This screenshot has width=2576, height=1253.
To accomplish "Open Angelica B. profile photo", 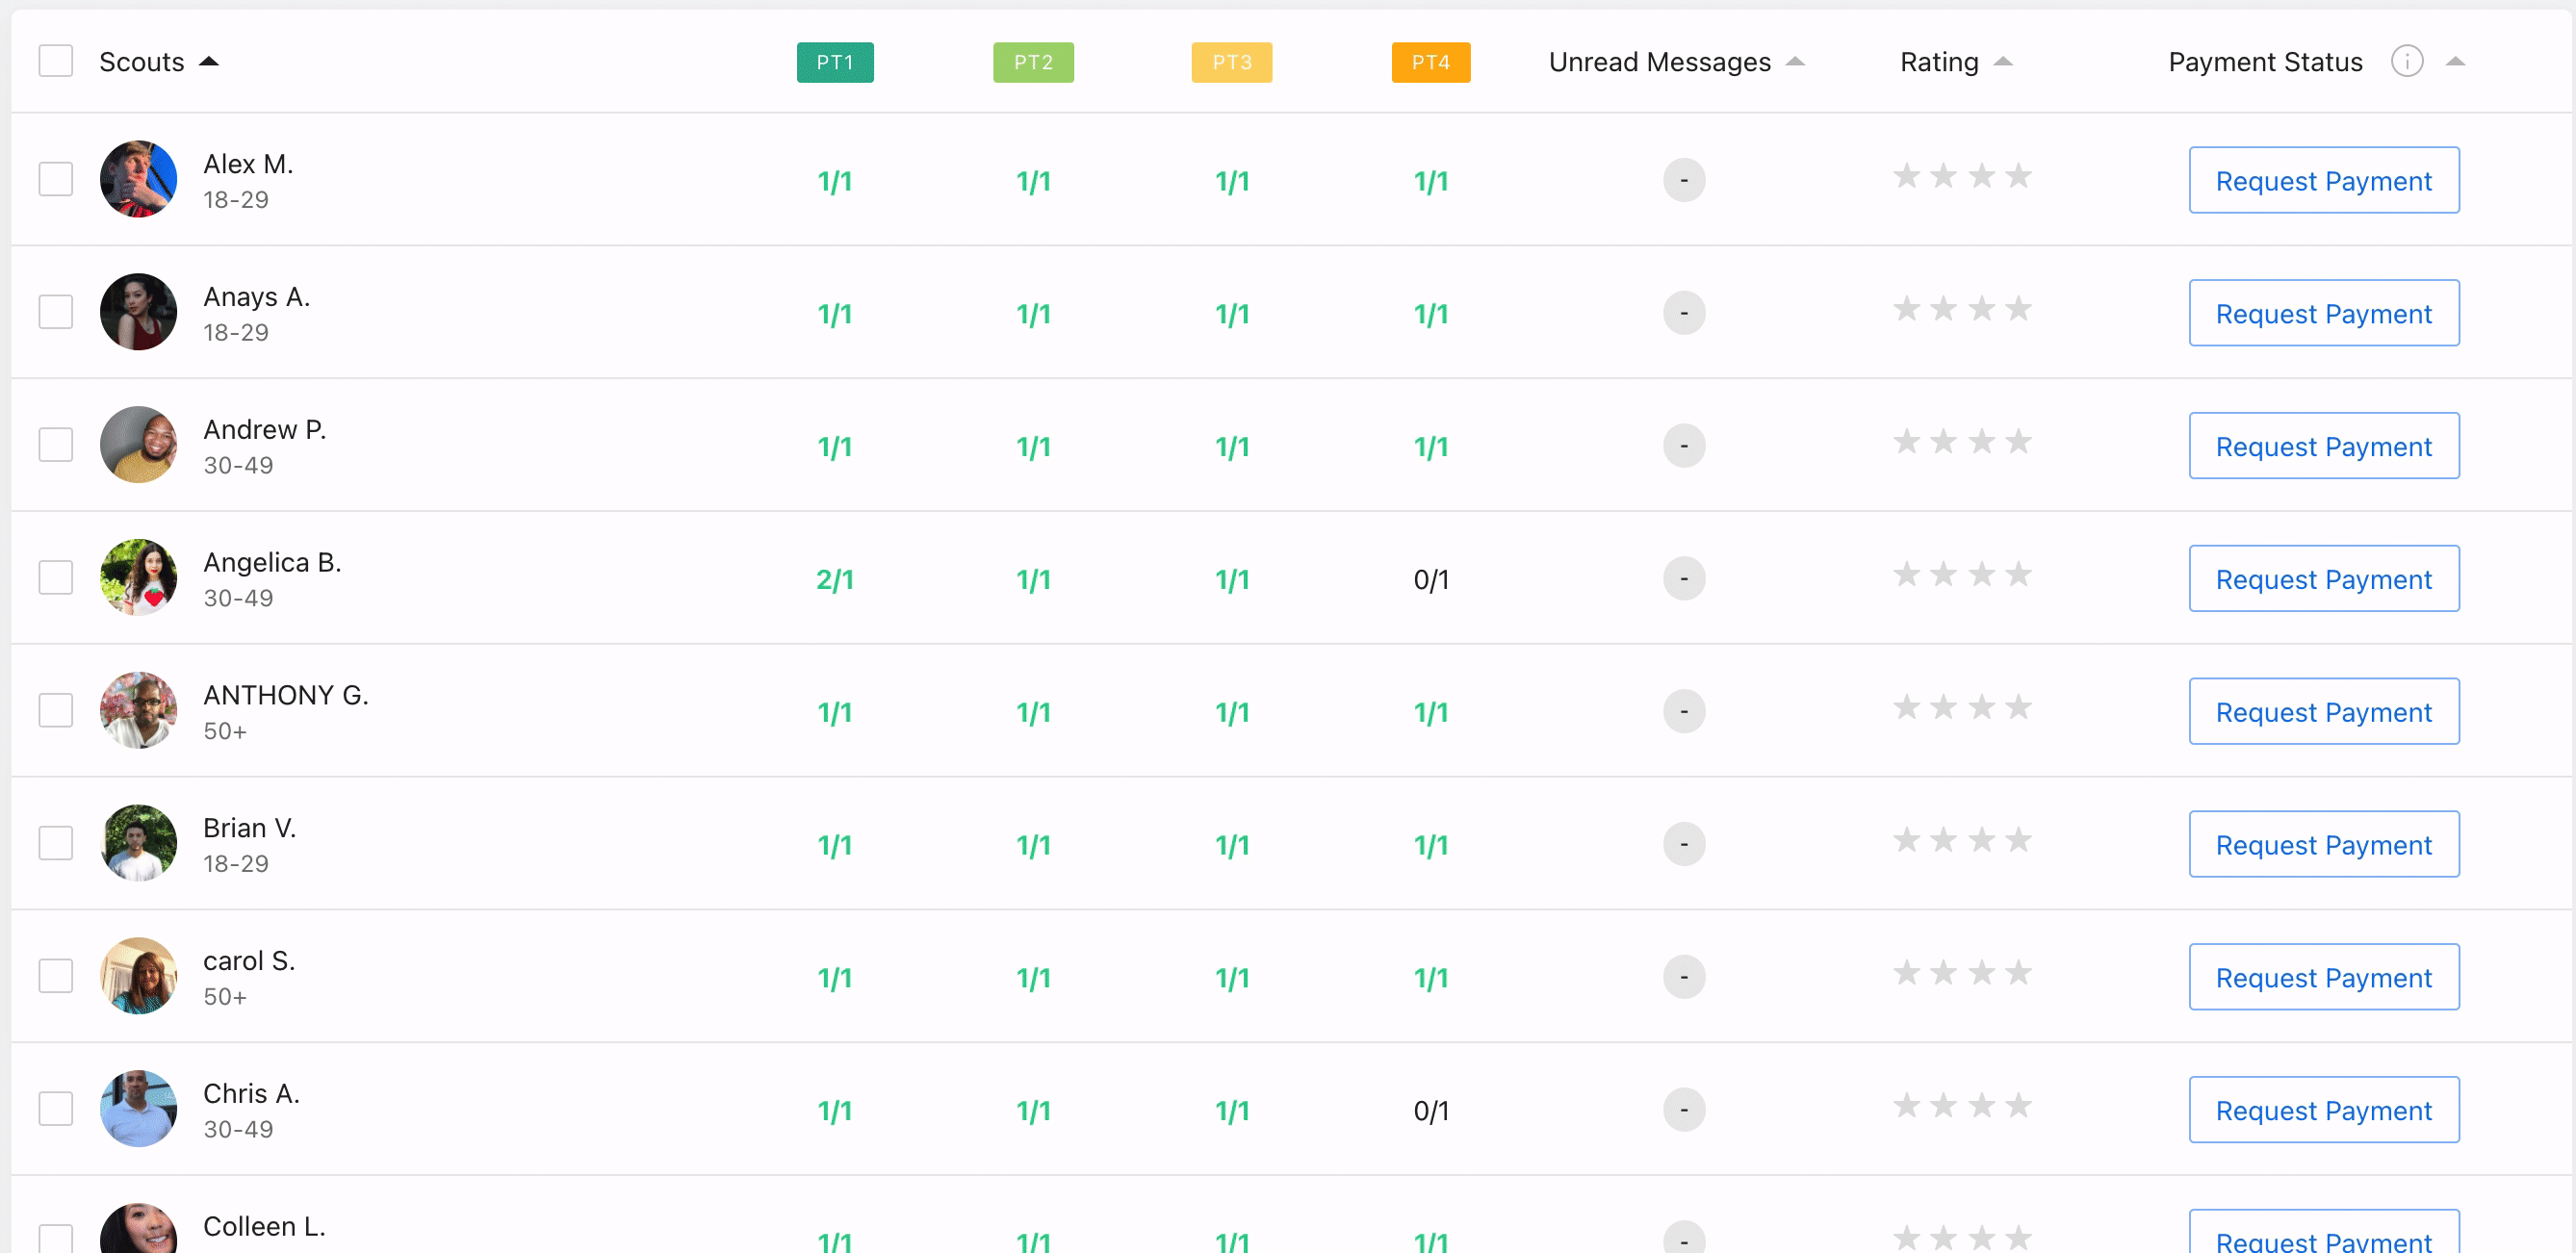I will point(139,578).
